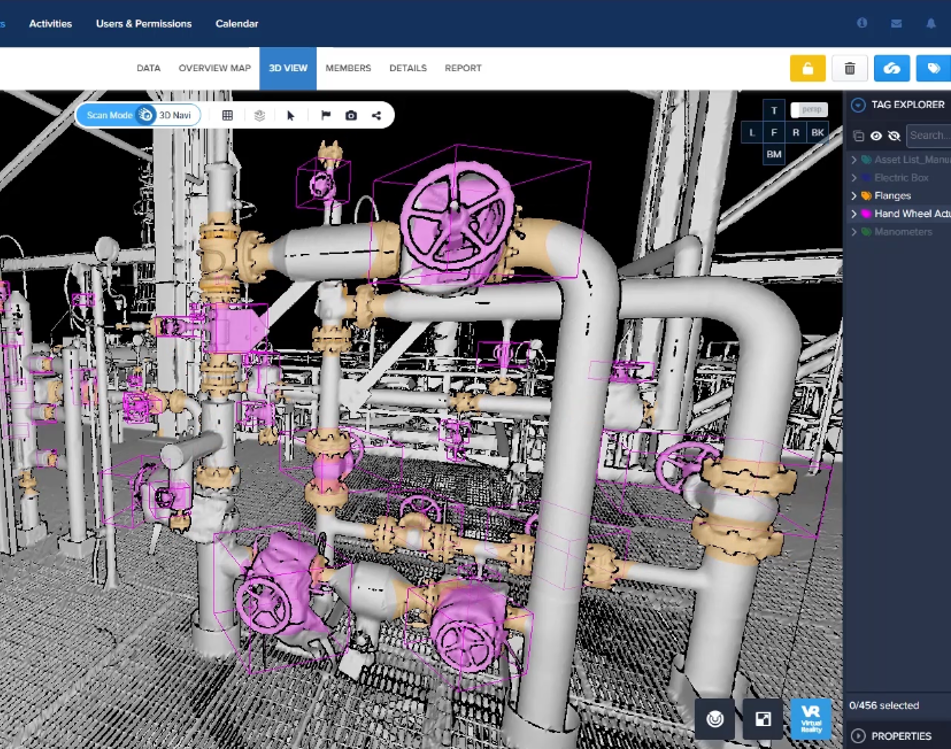Click the grid view icon in viewer toolbar

point(227,115)
